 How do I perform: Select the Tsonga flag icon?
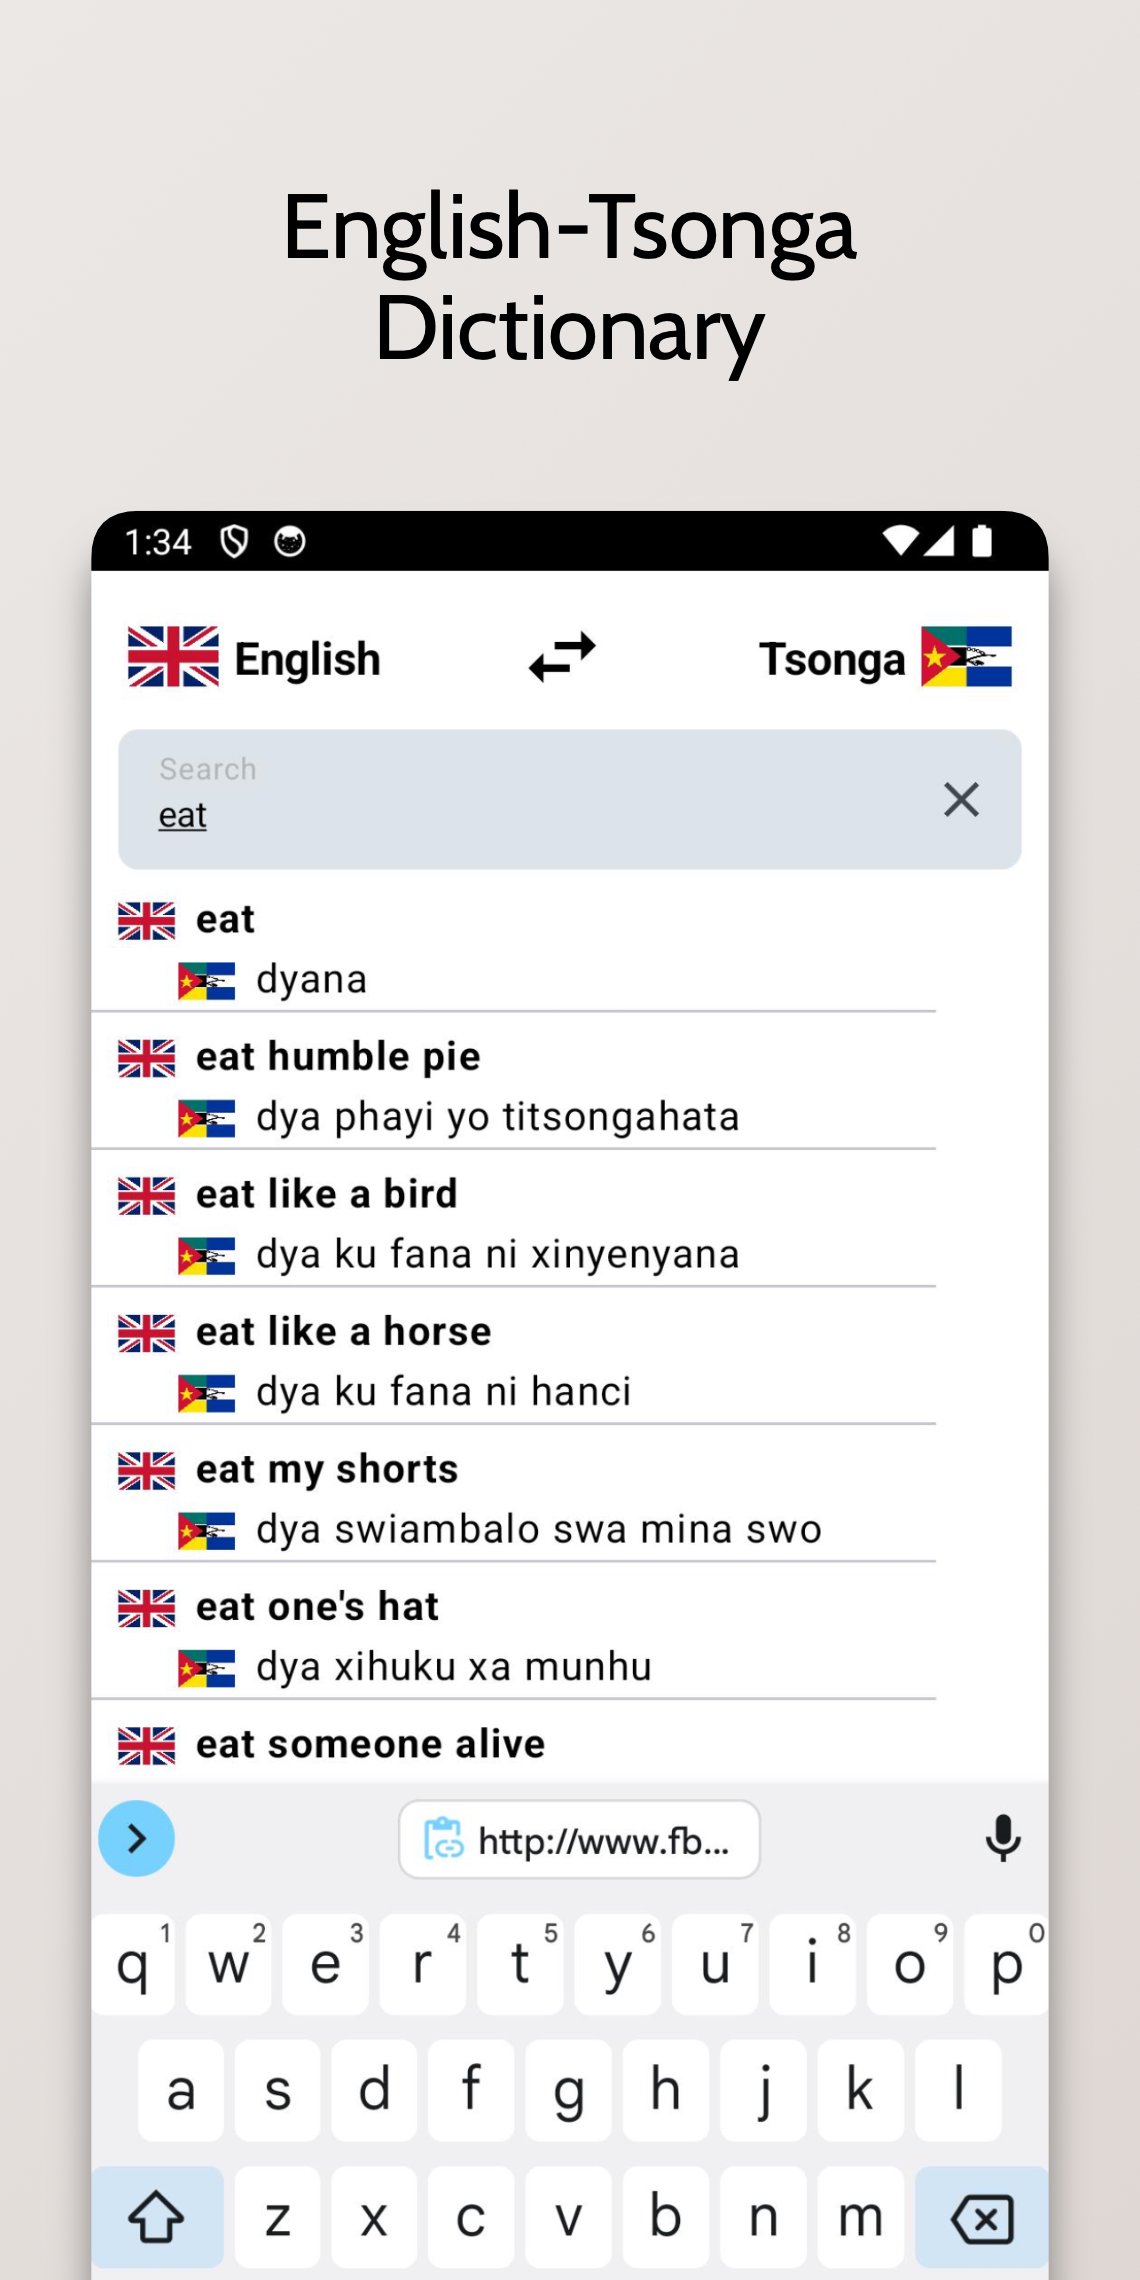pyautogui.click(x=967, y=657)
